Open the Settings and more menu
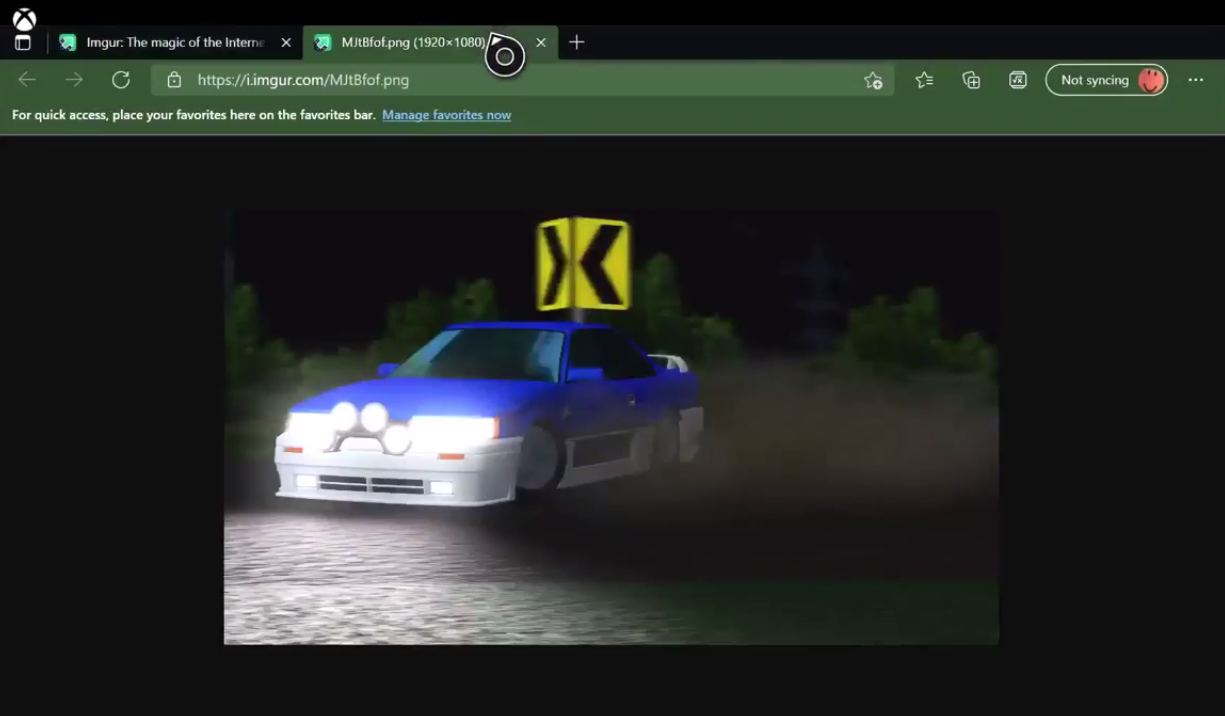This screenshot has width=1225, height=716. pyautogui.click(x=1196, y=80)
